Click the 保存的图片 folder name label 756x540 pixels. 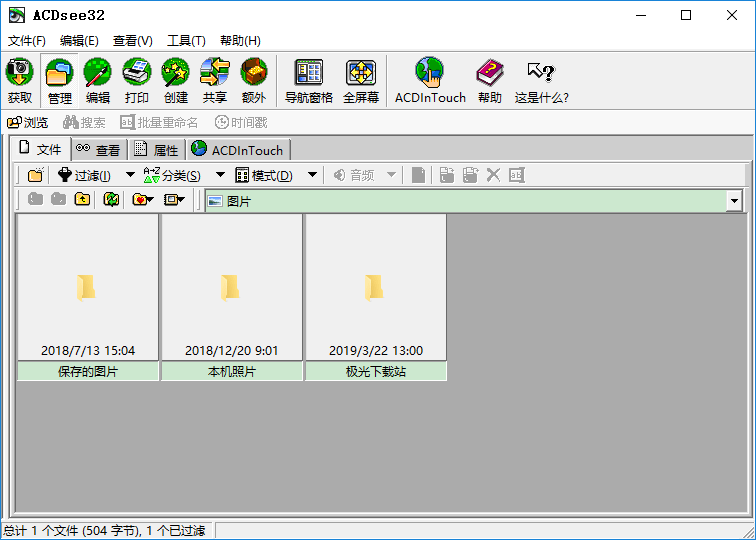pyautogui.click(x=88, y=372)
